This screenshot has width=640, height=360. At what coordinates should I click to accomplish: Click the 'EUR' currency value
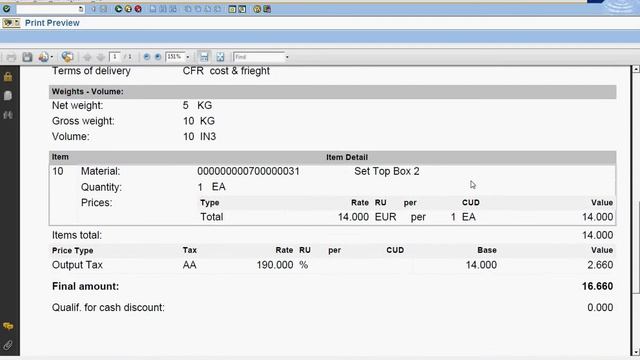tap(385, 217)
